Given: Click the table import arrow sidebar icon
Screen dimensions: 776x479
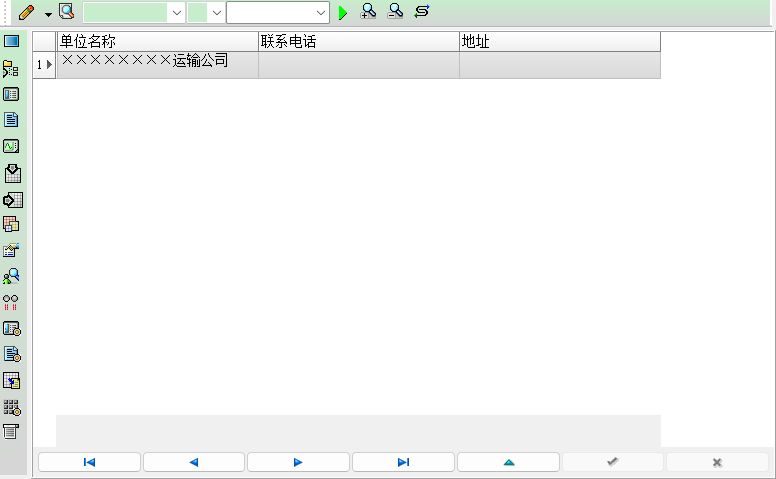Looking at the screenshot, I should 11,381.
